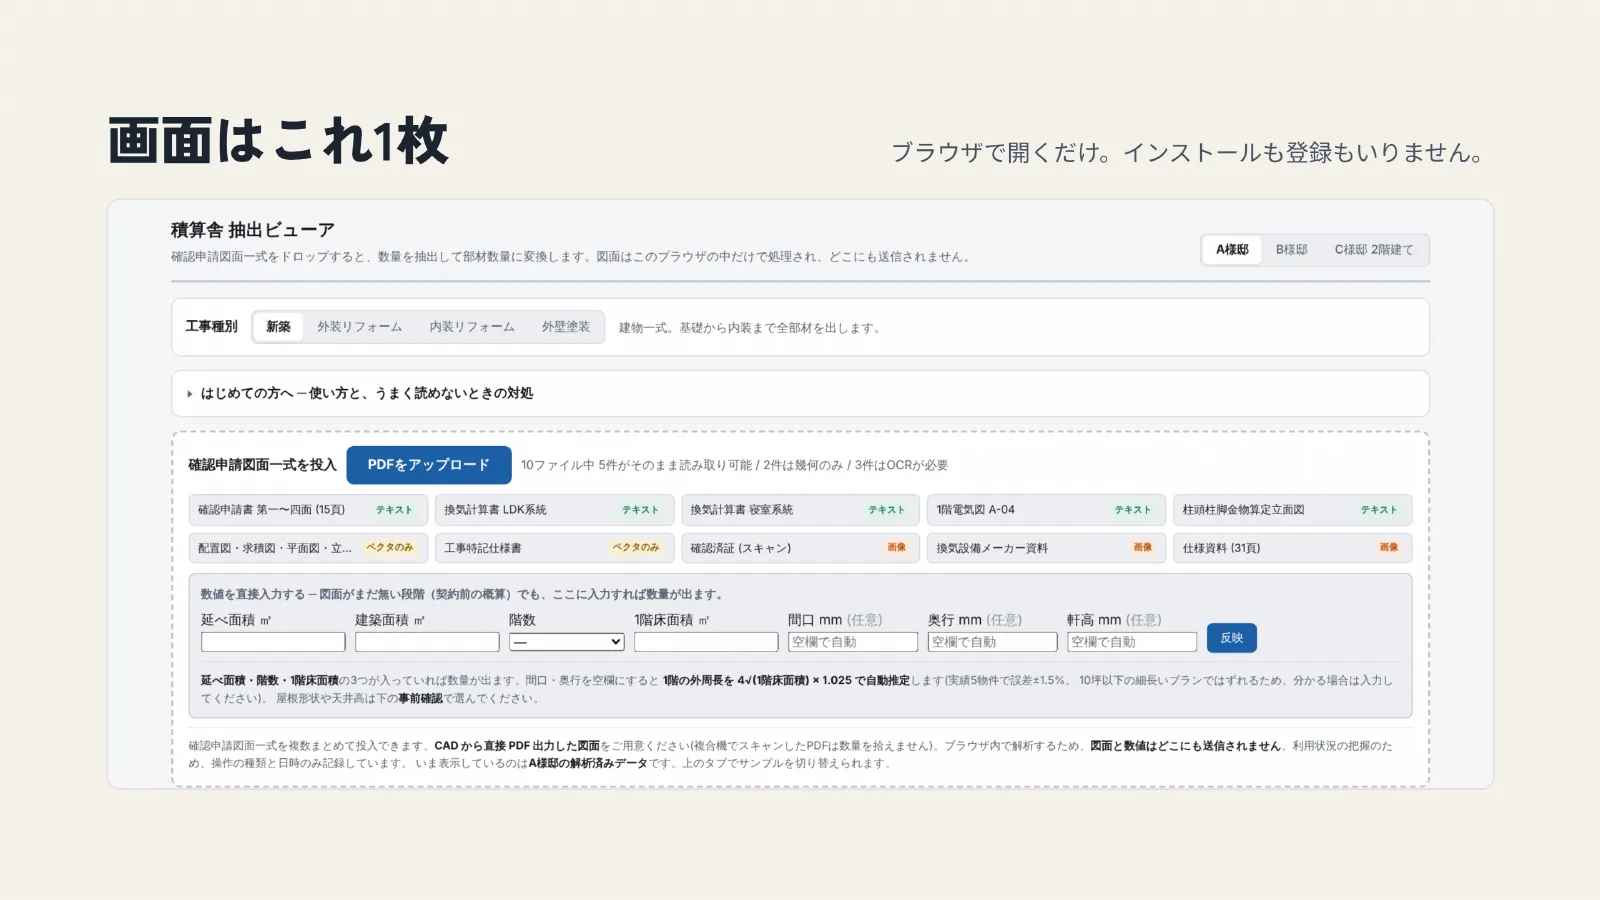Click the 10ファイル中 status summary text
The height and width of the screenshot is (900, 1600).
[x=734, y=466]
